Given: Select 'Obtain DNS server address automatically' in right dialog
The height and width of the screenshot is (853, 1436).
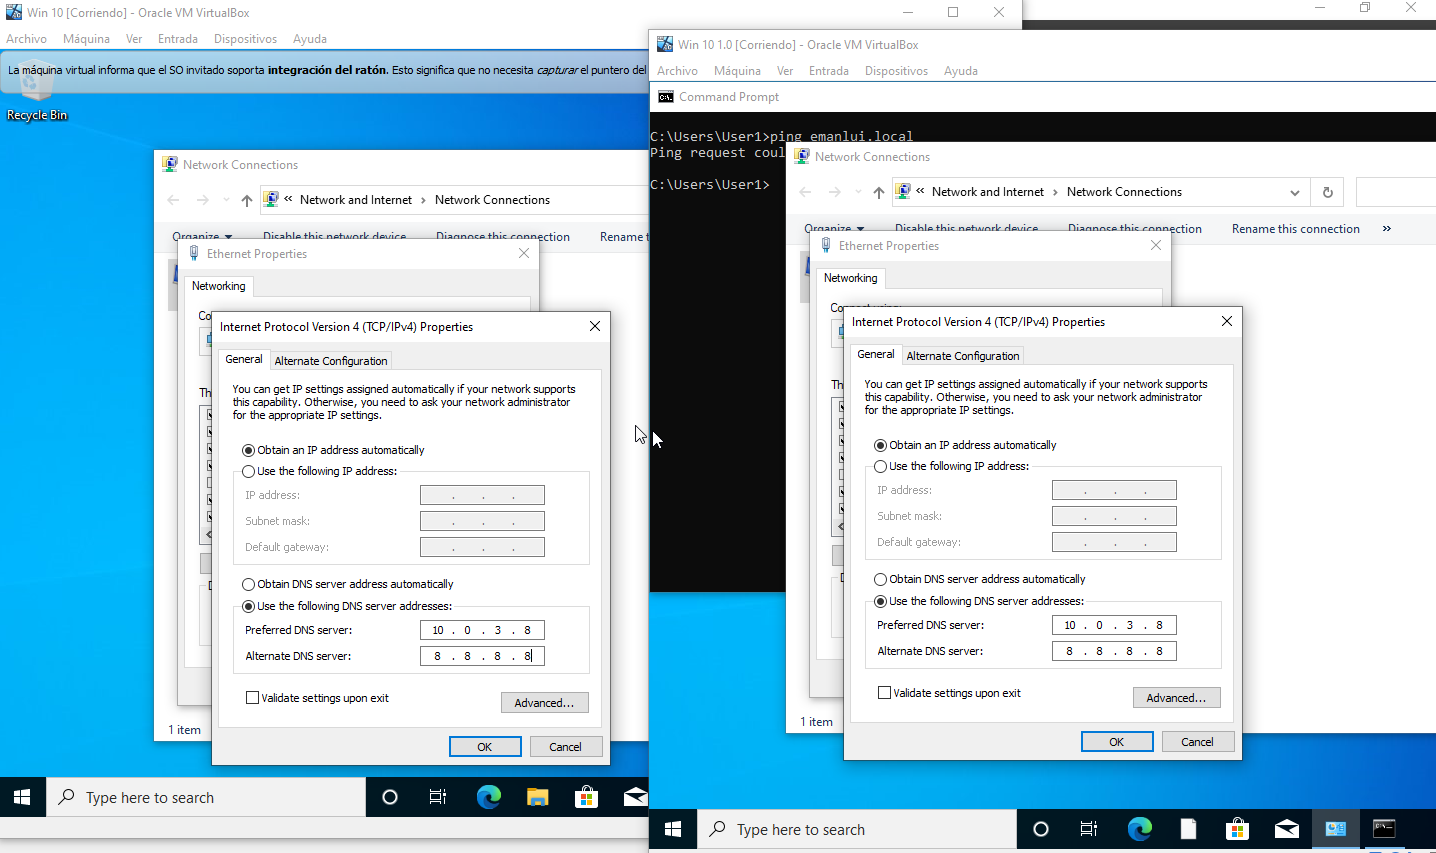Looking at the screenshot, I should click(x=881, y=579).
